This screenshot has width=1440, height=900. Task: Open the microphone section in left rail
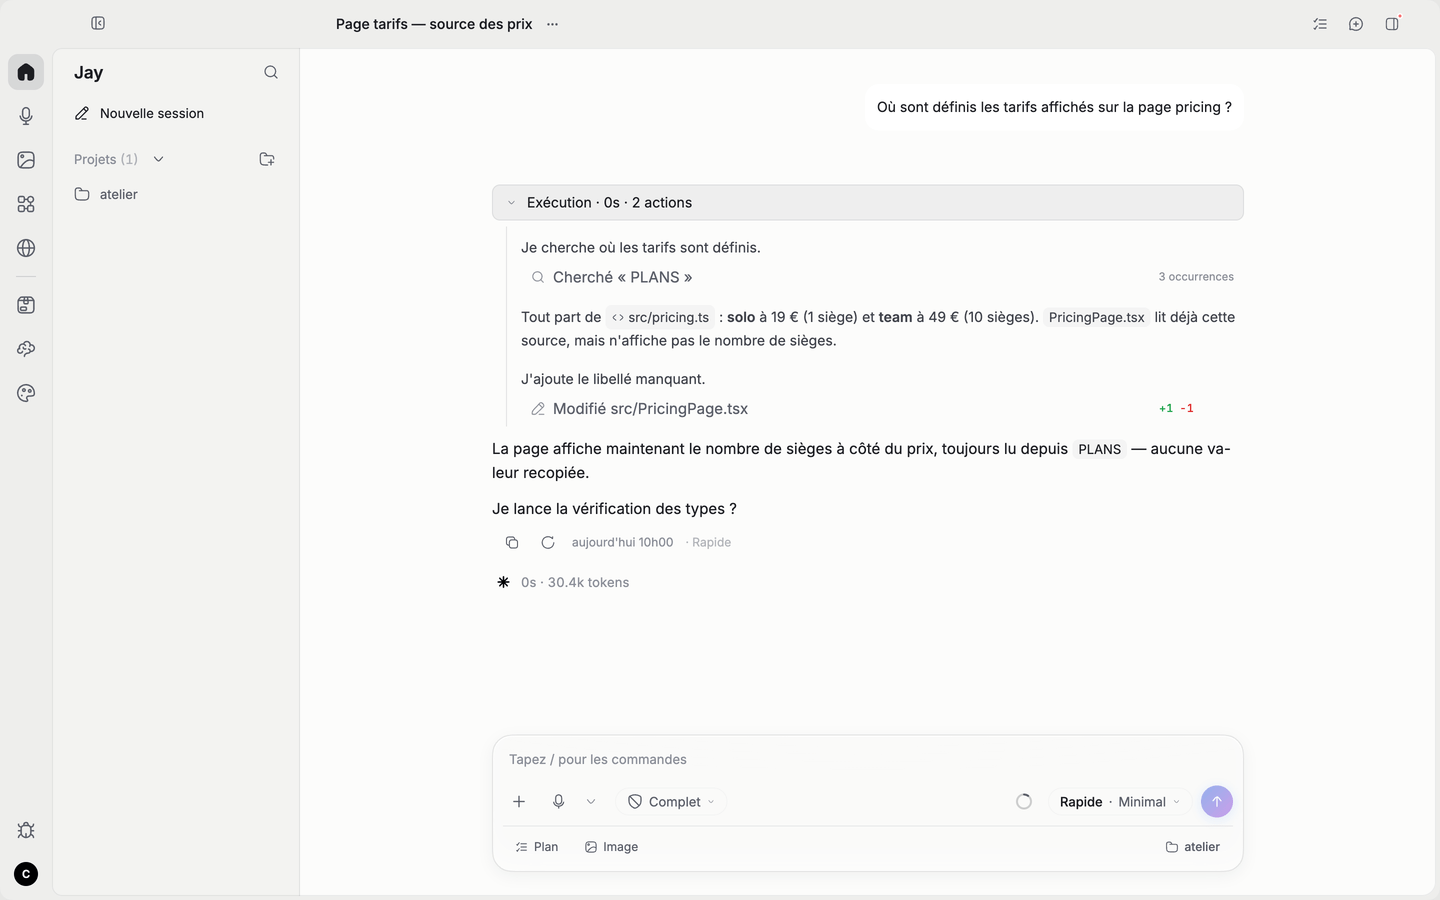point(26,116)
